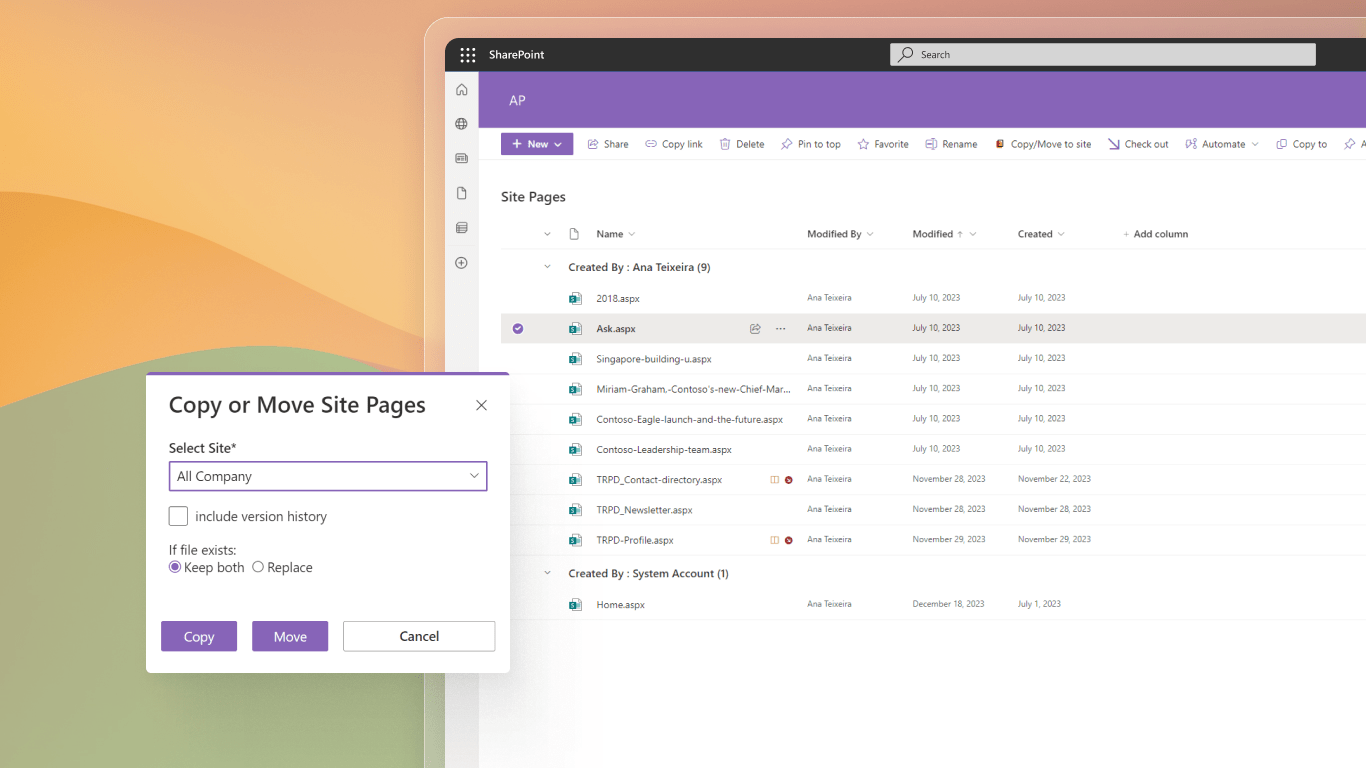This screenshot has height=768, width=1366.
Task: Open the SharePoint app launcher grid
Action: pyautogui.click(x=467, y=54)
